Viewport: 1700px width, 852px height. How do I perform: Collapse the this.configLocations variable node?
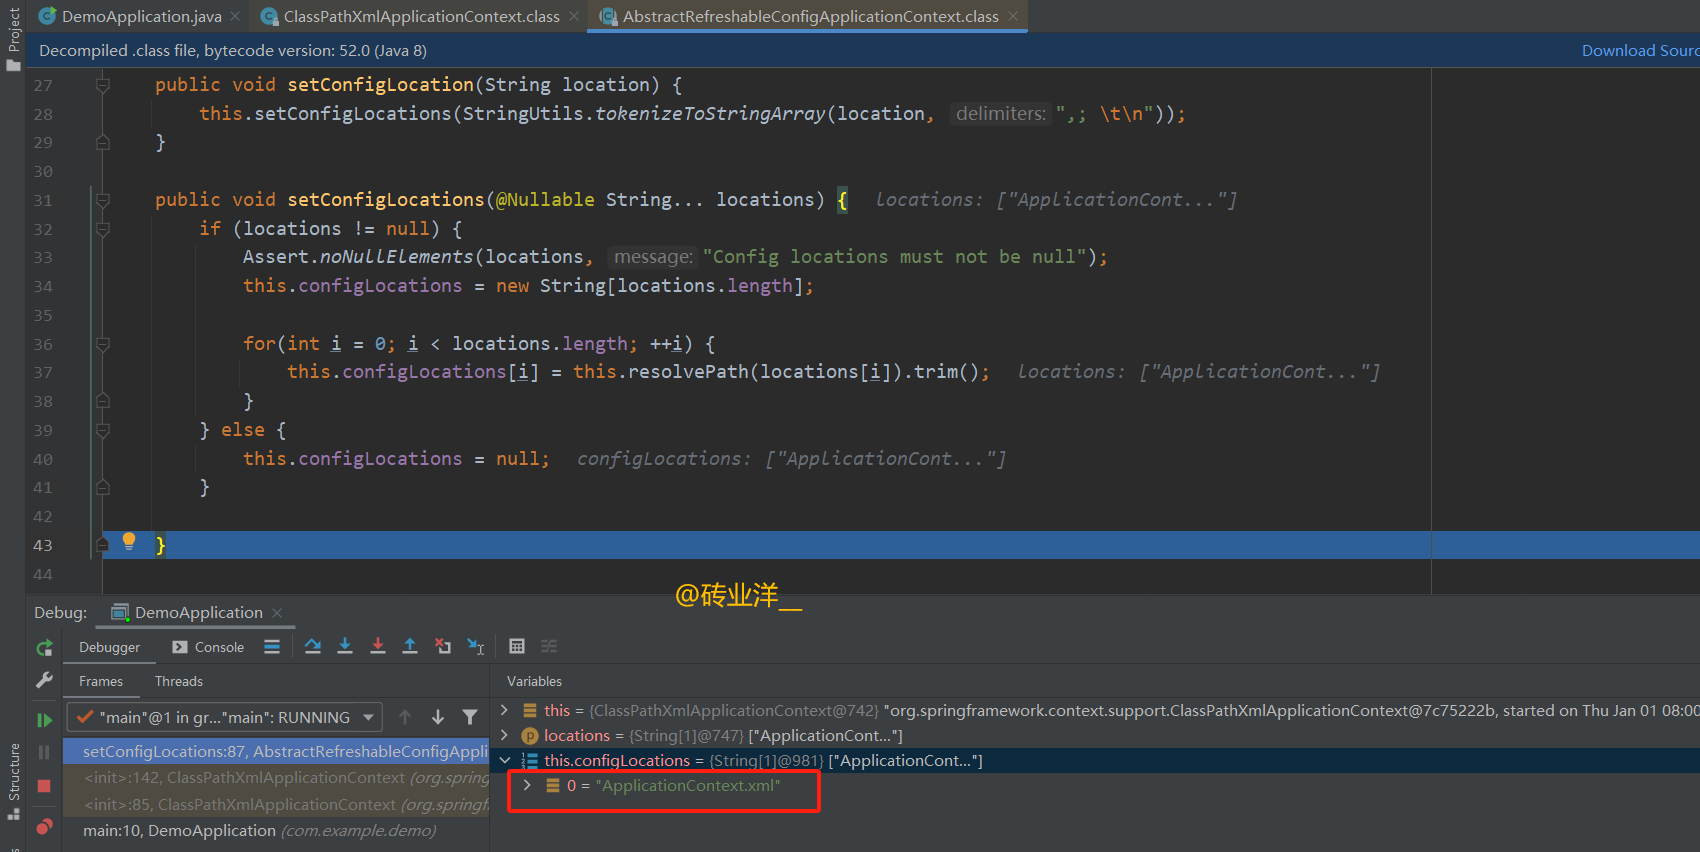click(504, 760)
